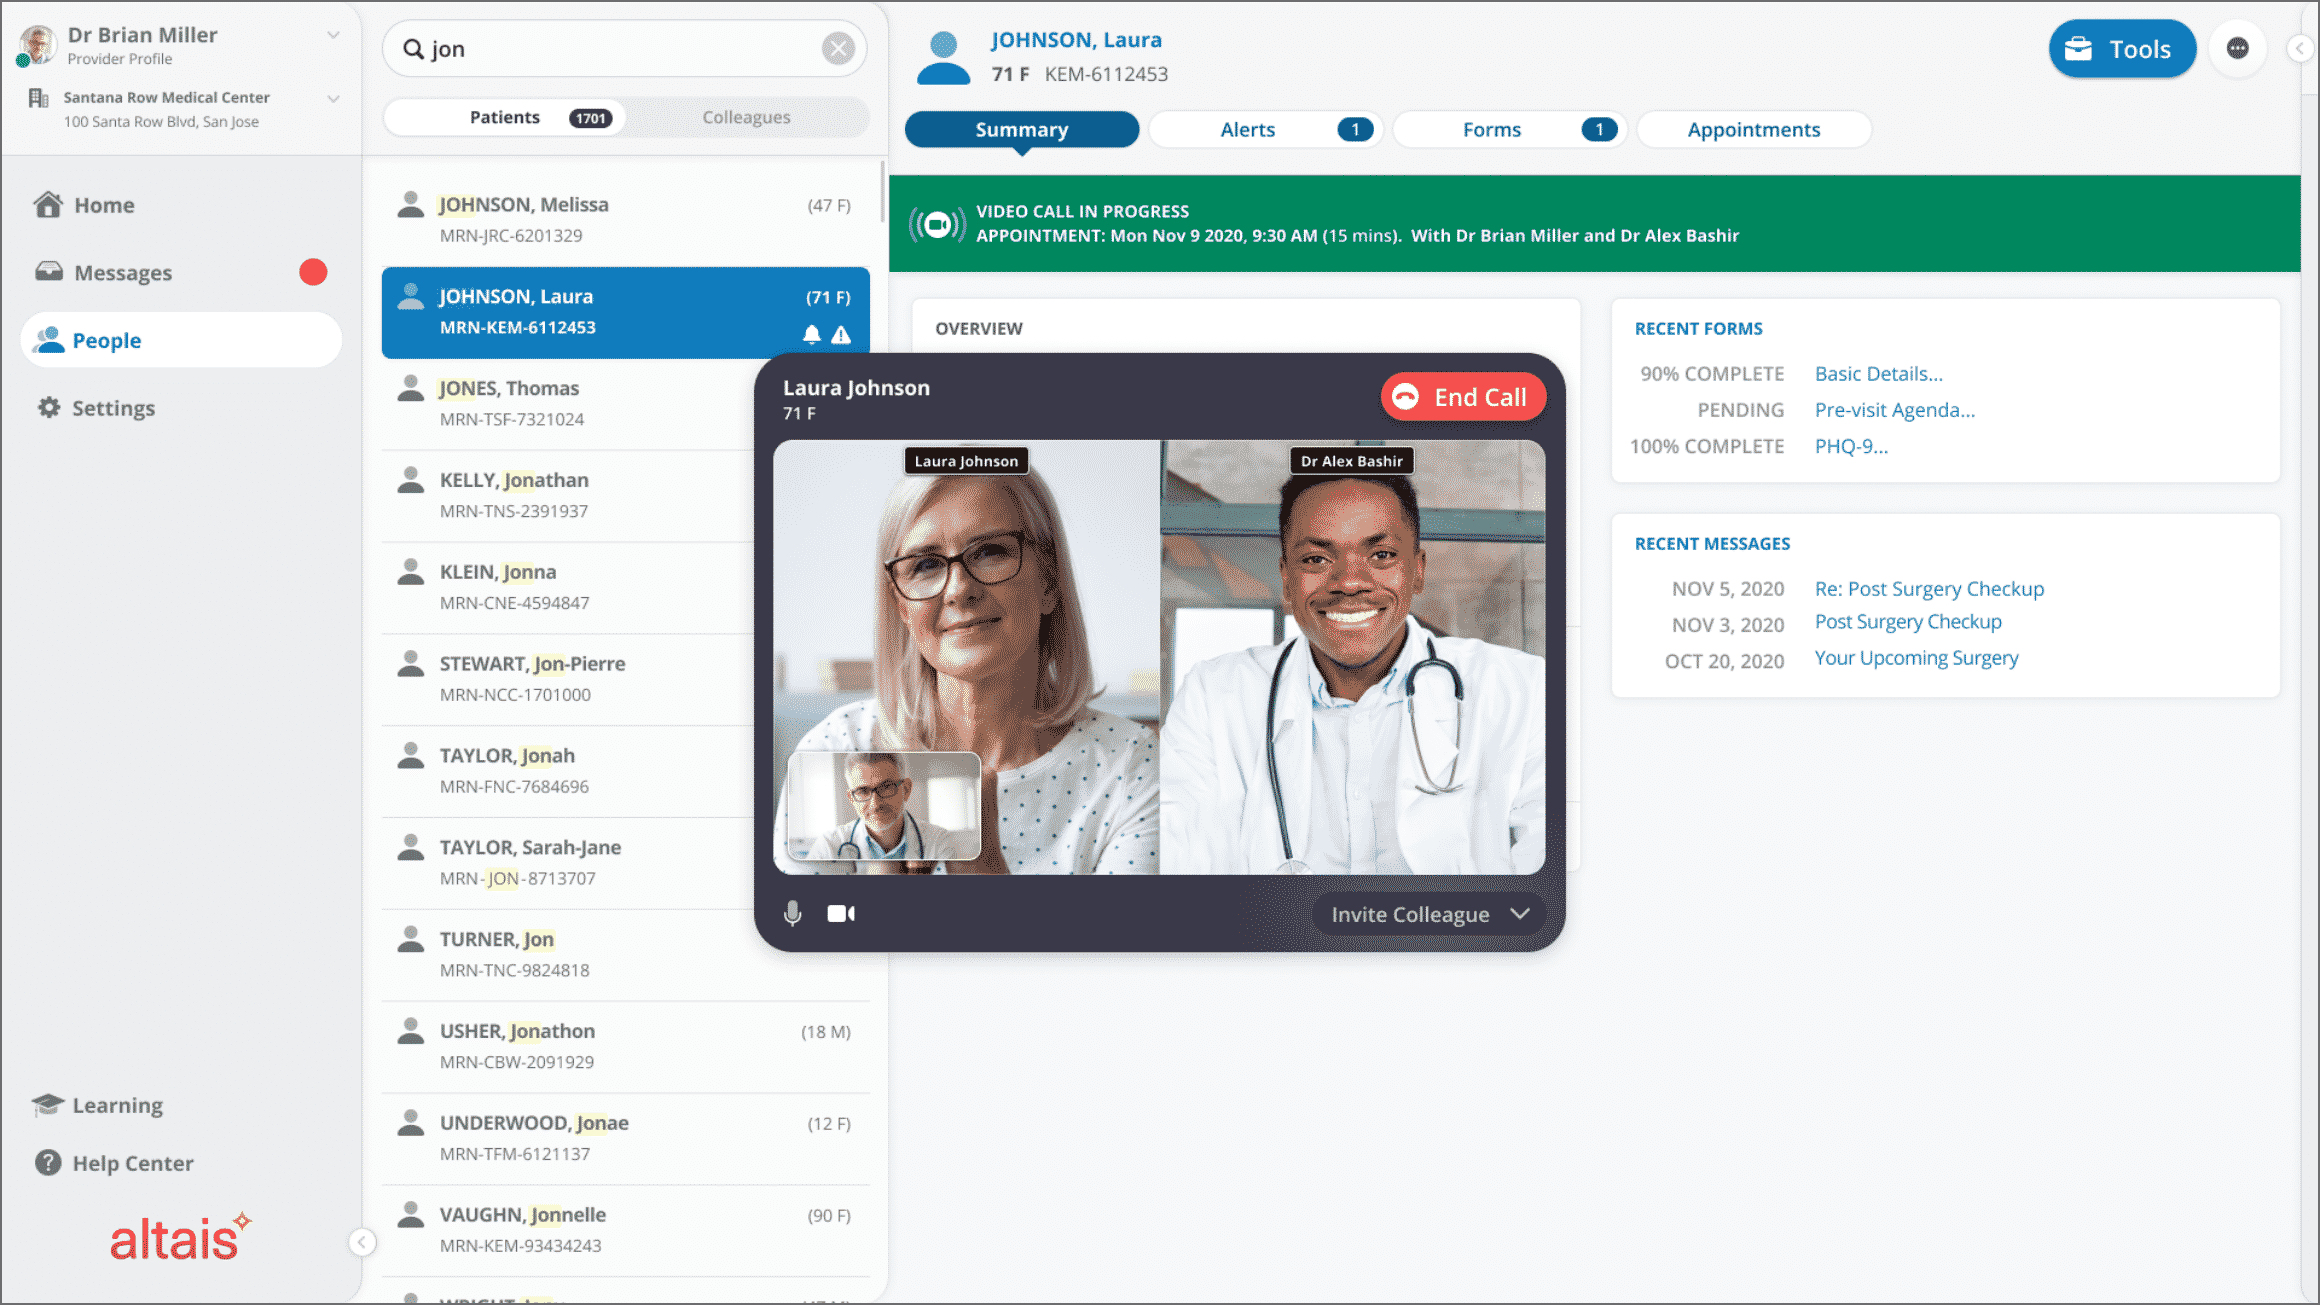
Task: Click the End Call button
Action: pos(1464,397)
